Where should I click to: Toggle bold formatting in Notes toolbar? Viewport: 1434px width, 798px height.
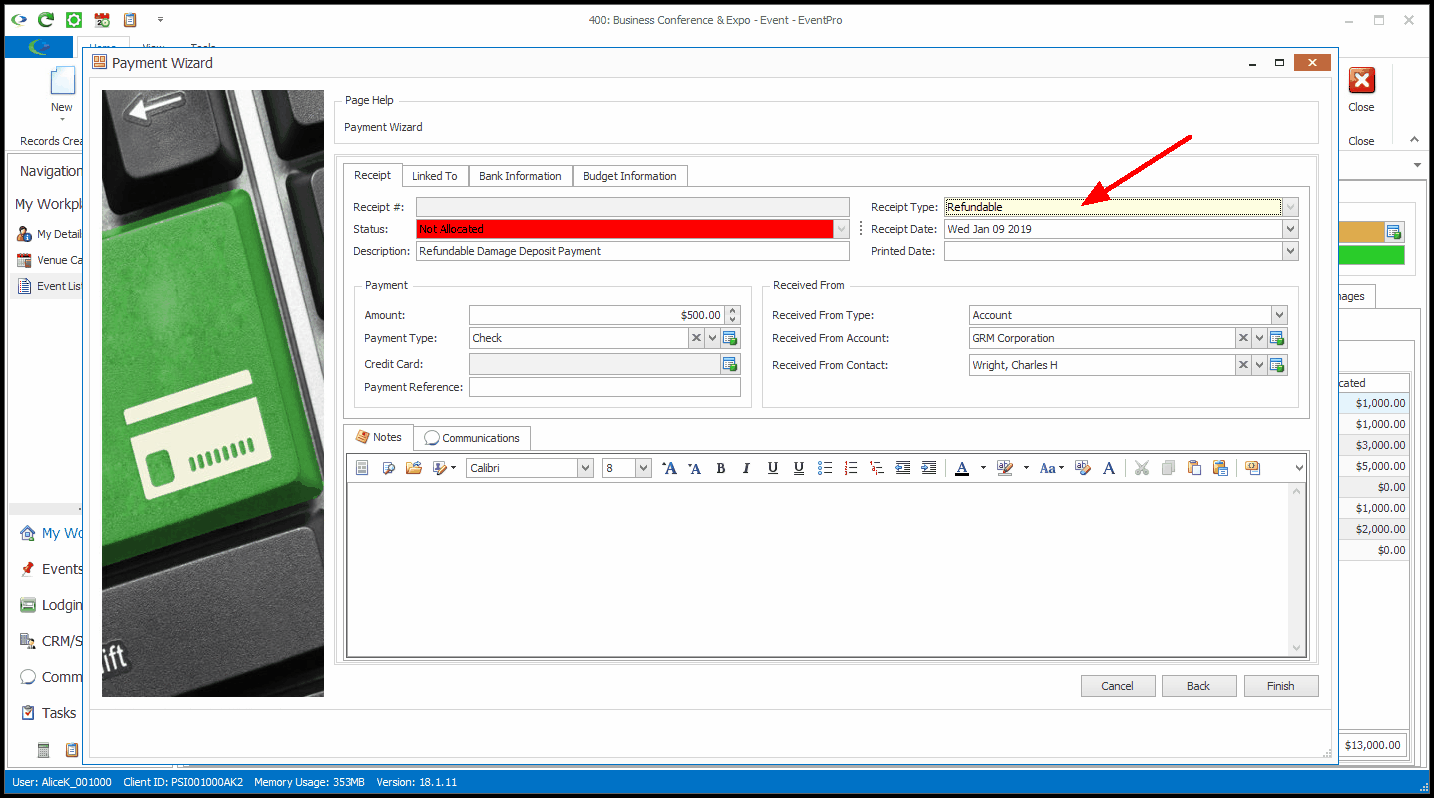click(720, 468)
